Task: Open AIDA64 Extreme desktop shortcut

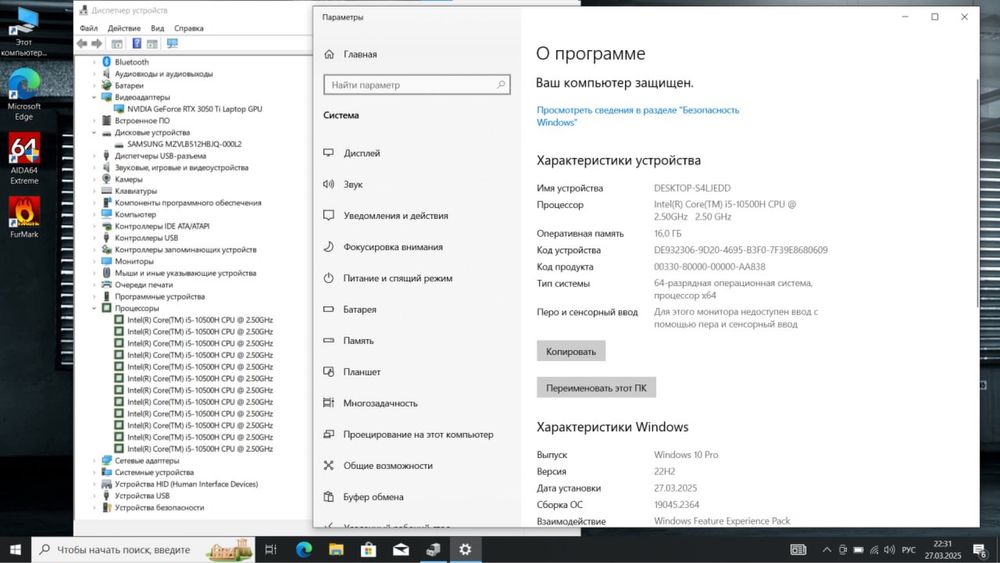Action: click(24, 157)
